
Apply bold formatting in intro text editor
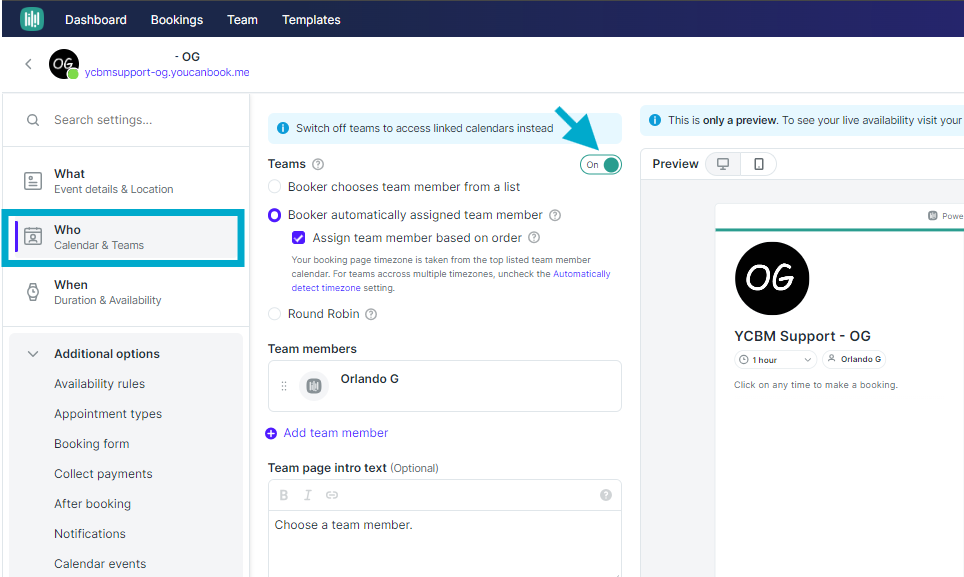(x=283, y=495)
